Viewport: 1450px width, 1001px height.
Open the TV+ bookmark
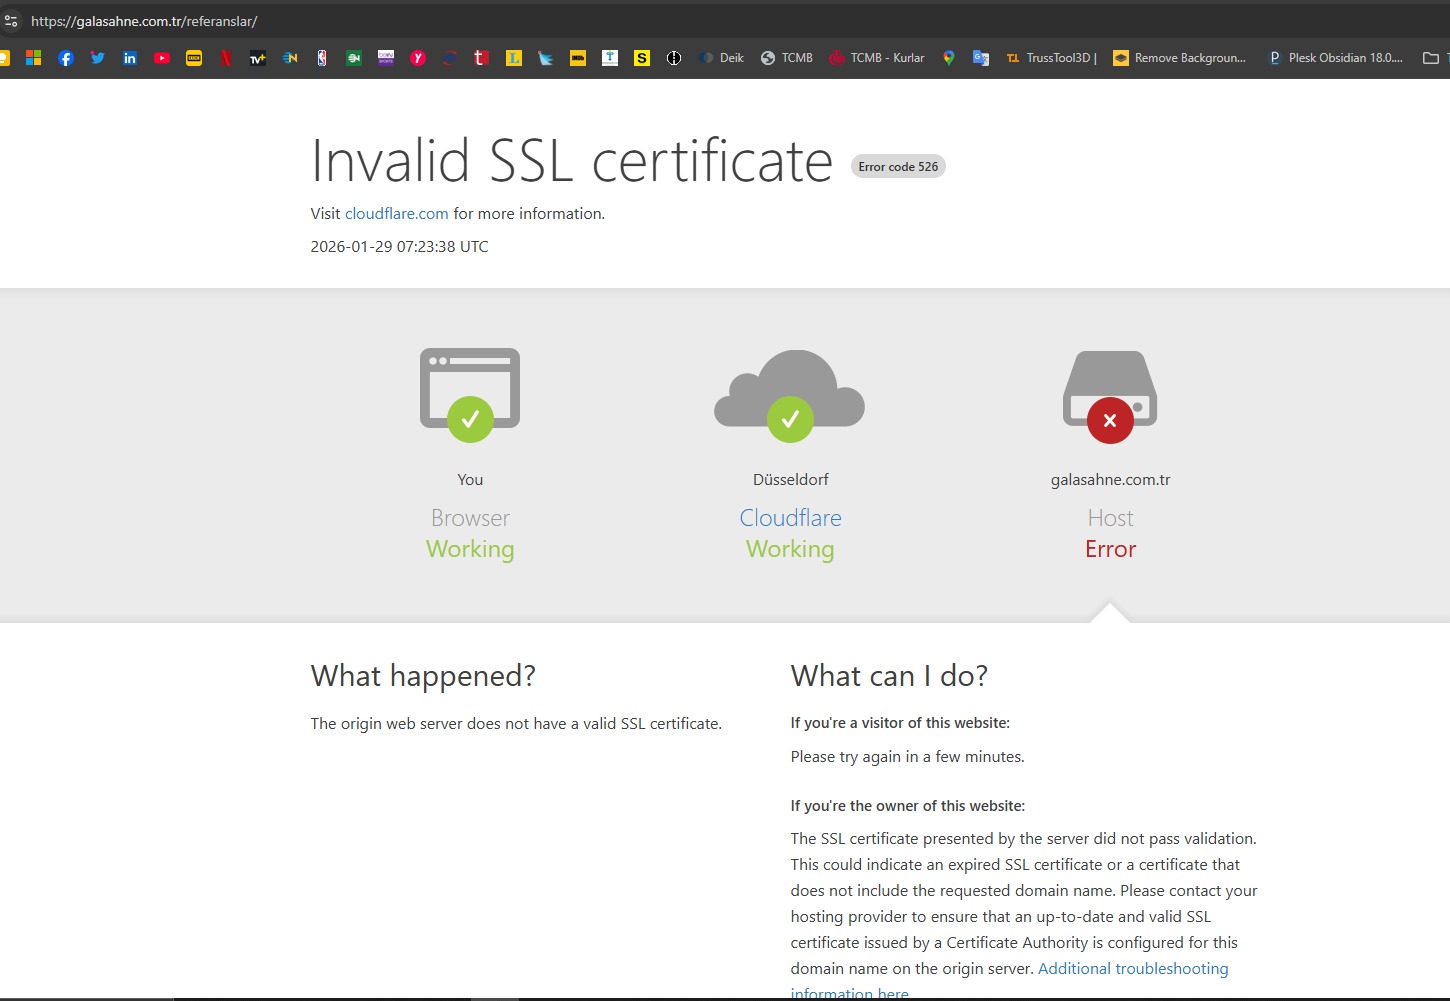[x=258, y=58]
